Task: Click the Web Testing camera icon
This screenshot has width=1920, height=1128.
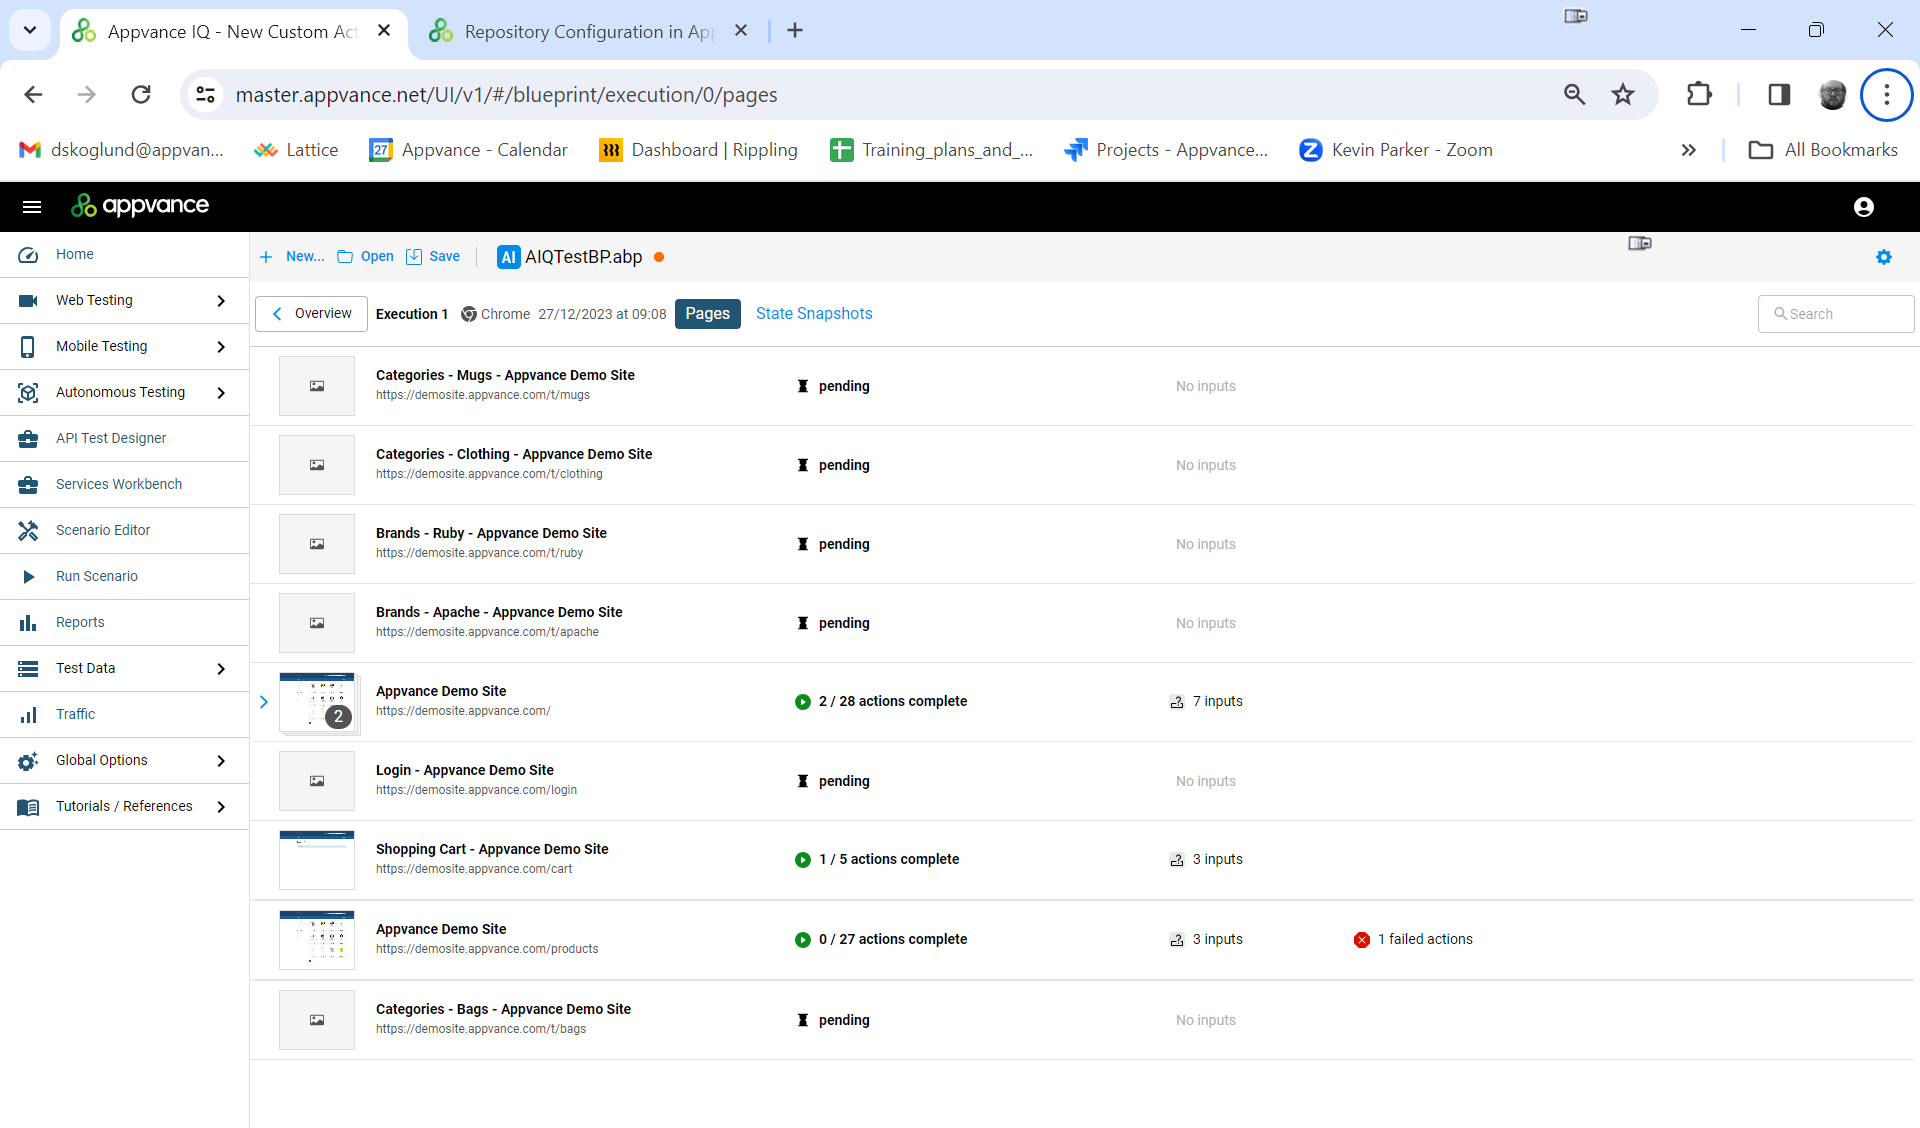Action: tap(28, 301)
